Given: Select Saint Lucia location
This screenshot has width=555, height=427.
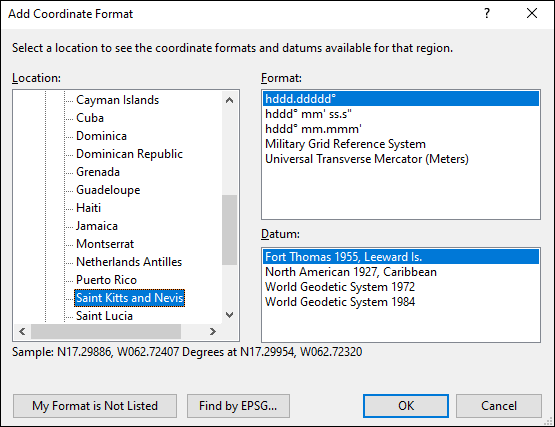Looking at the screenshot, I should [104, 316].
